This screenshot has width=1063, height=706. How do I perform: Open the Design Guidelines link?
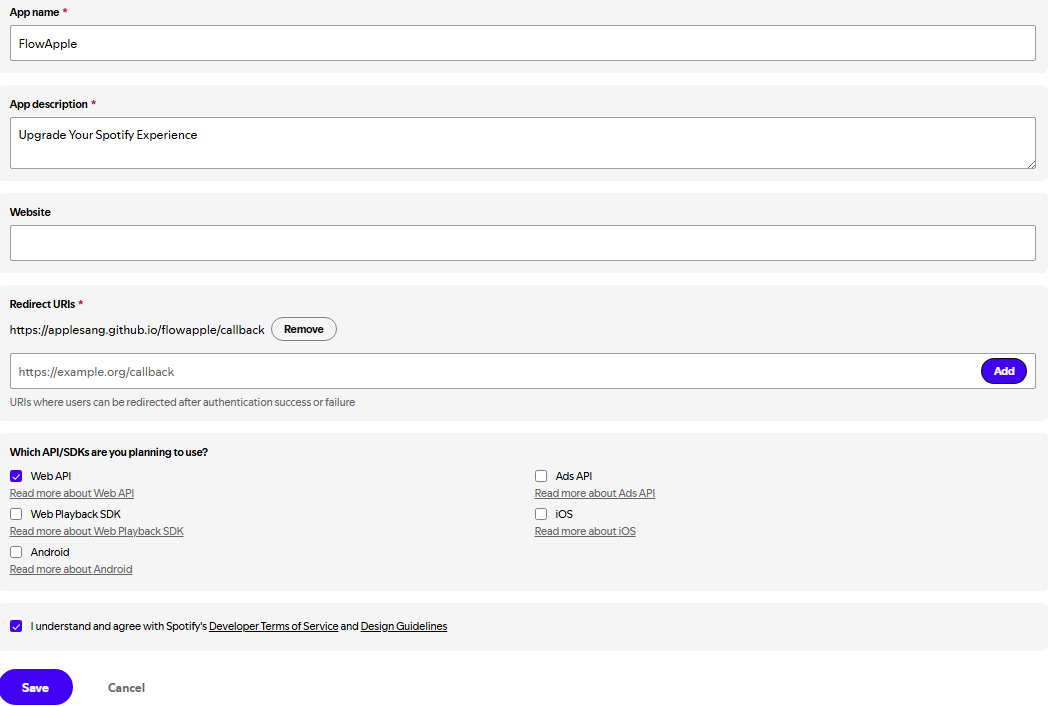403,626
